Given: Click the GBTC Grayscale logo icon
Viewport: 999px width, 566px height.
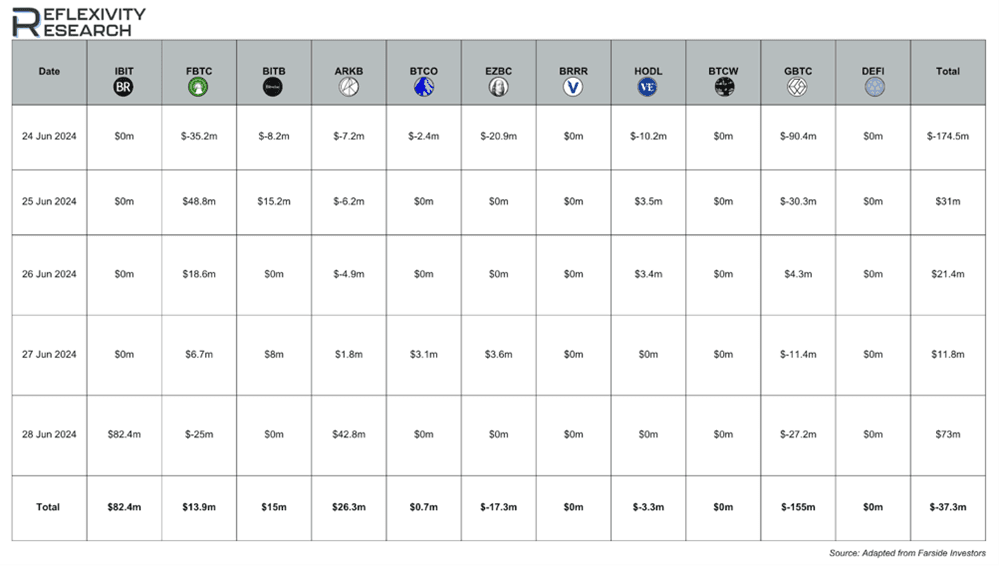Looking at the screenshot, I should pyautogui.click(x=798, y=87).
